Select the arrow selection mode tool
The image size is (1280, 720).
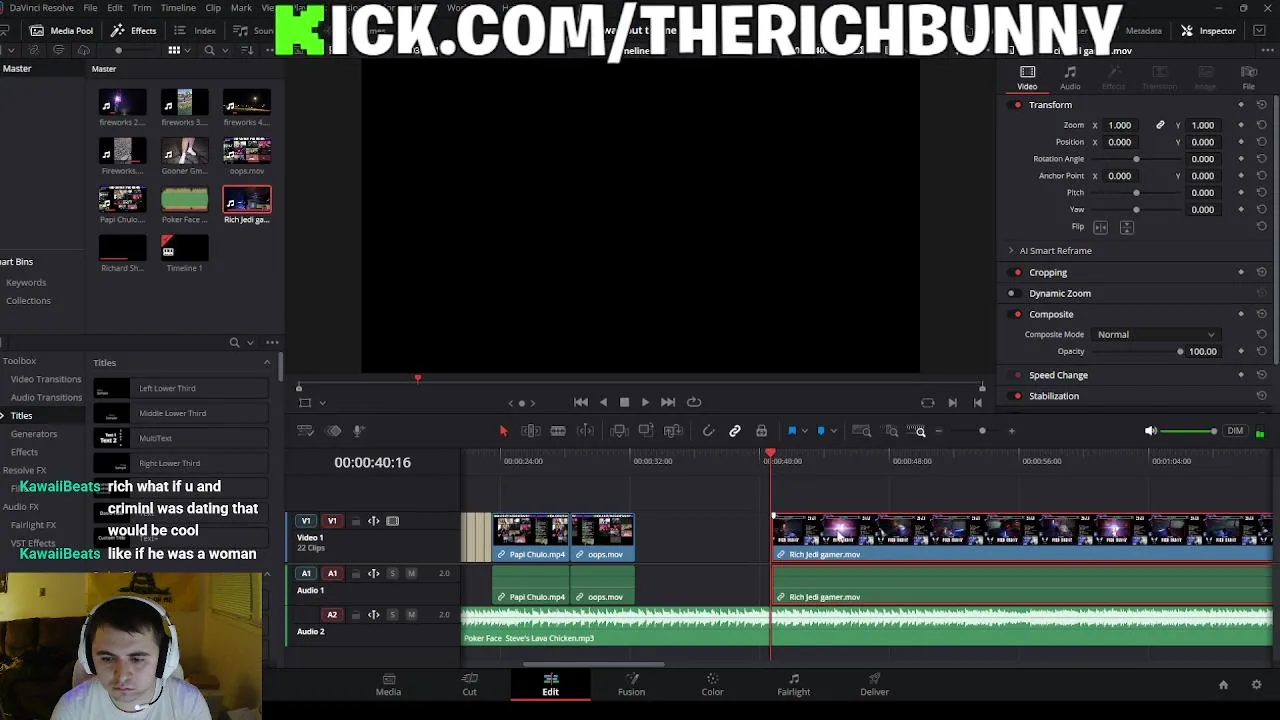point(503,431)
